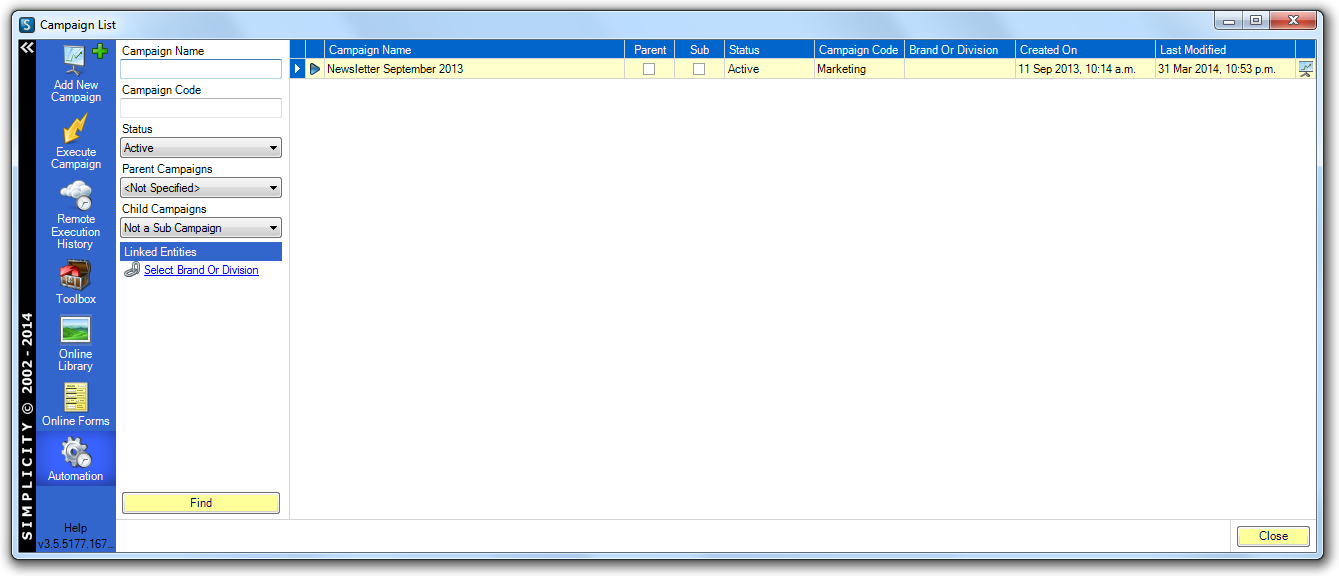
Task: Maximize the Campaign List window
Action: 1256,20
